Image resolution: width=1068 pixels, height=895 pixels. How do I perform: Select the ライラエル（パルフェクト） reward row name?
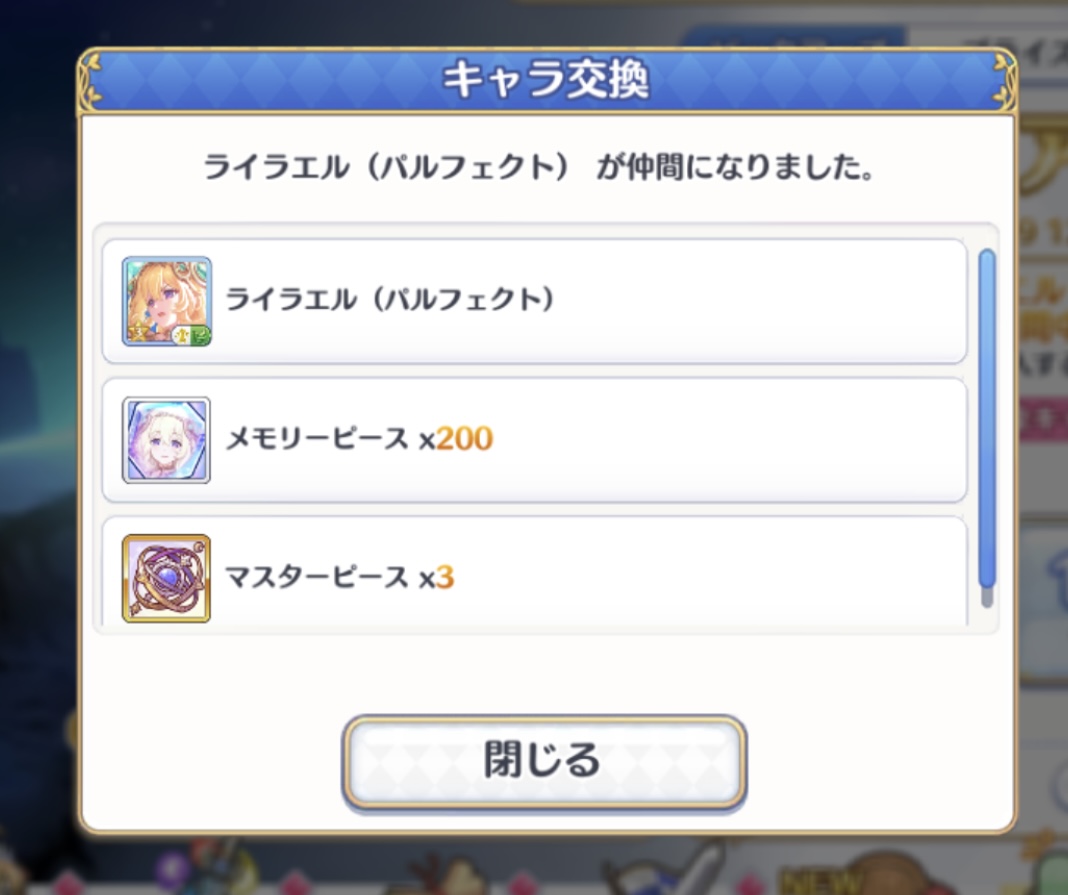coord(390,300)
